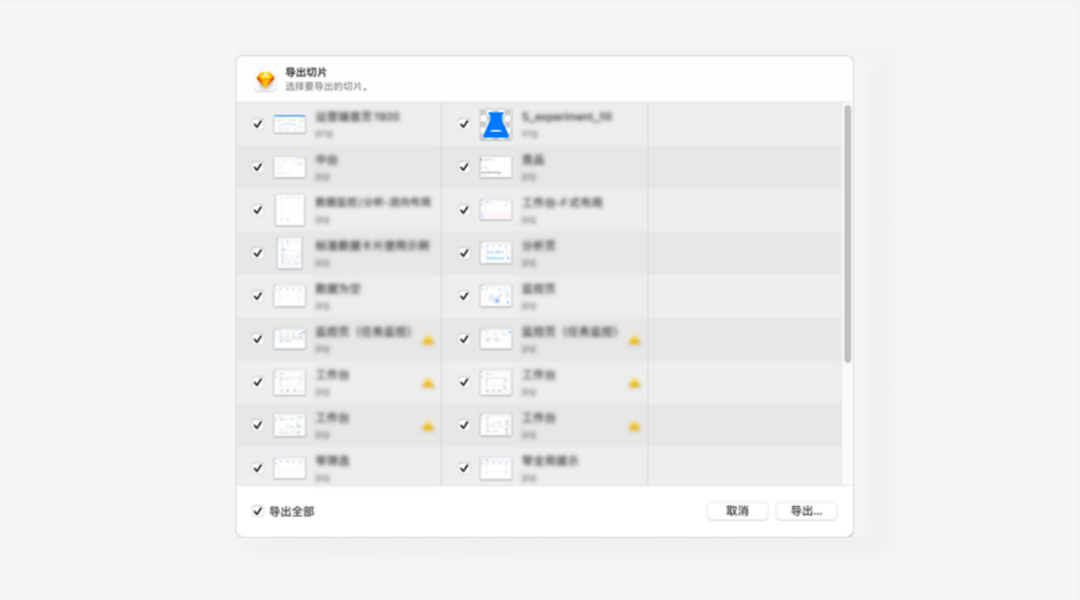Select the thumbnail of the 1920 slice
Screen dimensions: 1080x600
coord(289,125)
